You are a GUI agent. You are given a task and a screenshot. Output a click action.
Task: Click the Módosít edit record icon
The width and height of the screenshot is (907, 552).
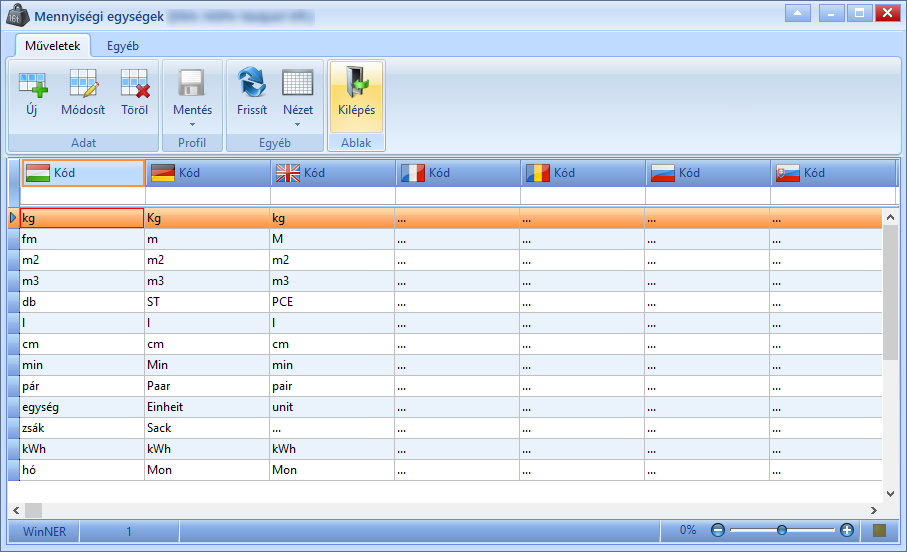83,84
